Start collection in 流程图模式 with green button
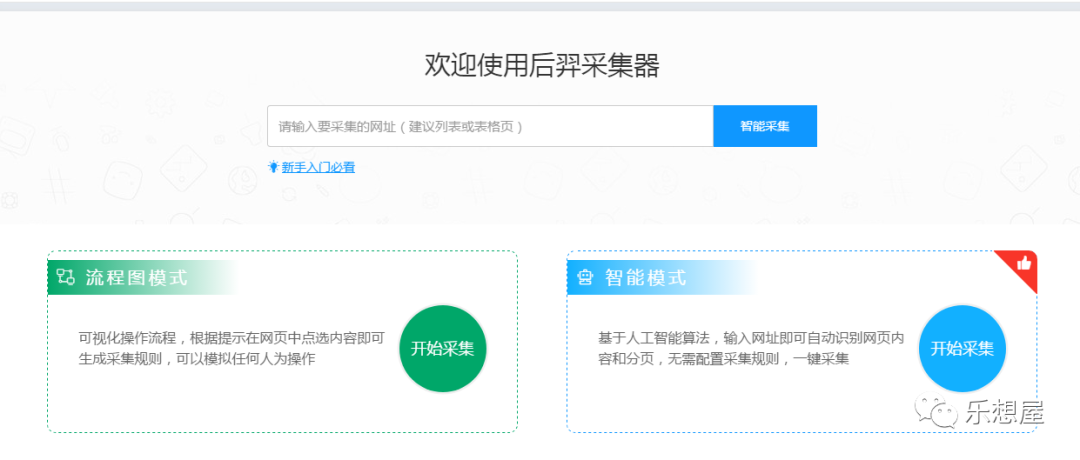The image size is (1080, 460). 443,348
